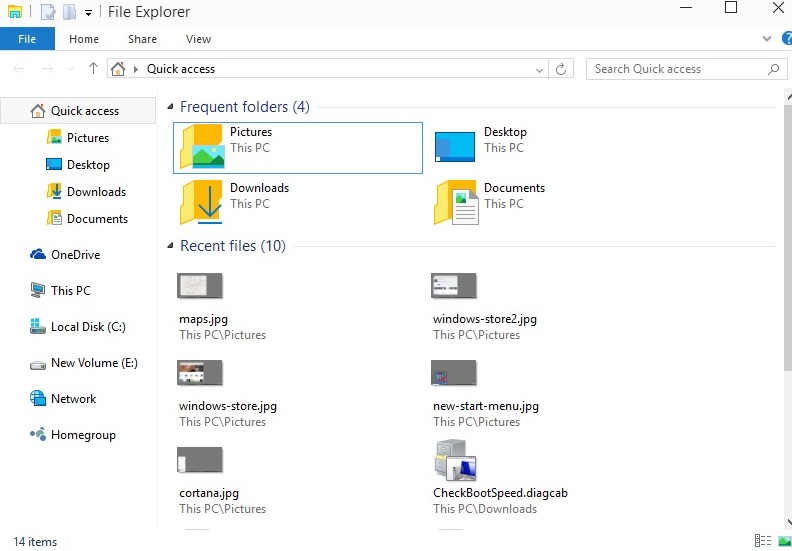Open the Customize Quick Access Toolbar dropdown

click(88, 13)
